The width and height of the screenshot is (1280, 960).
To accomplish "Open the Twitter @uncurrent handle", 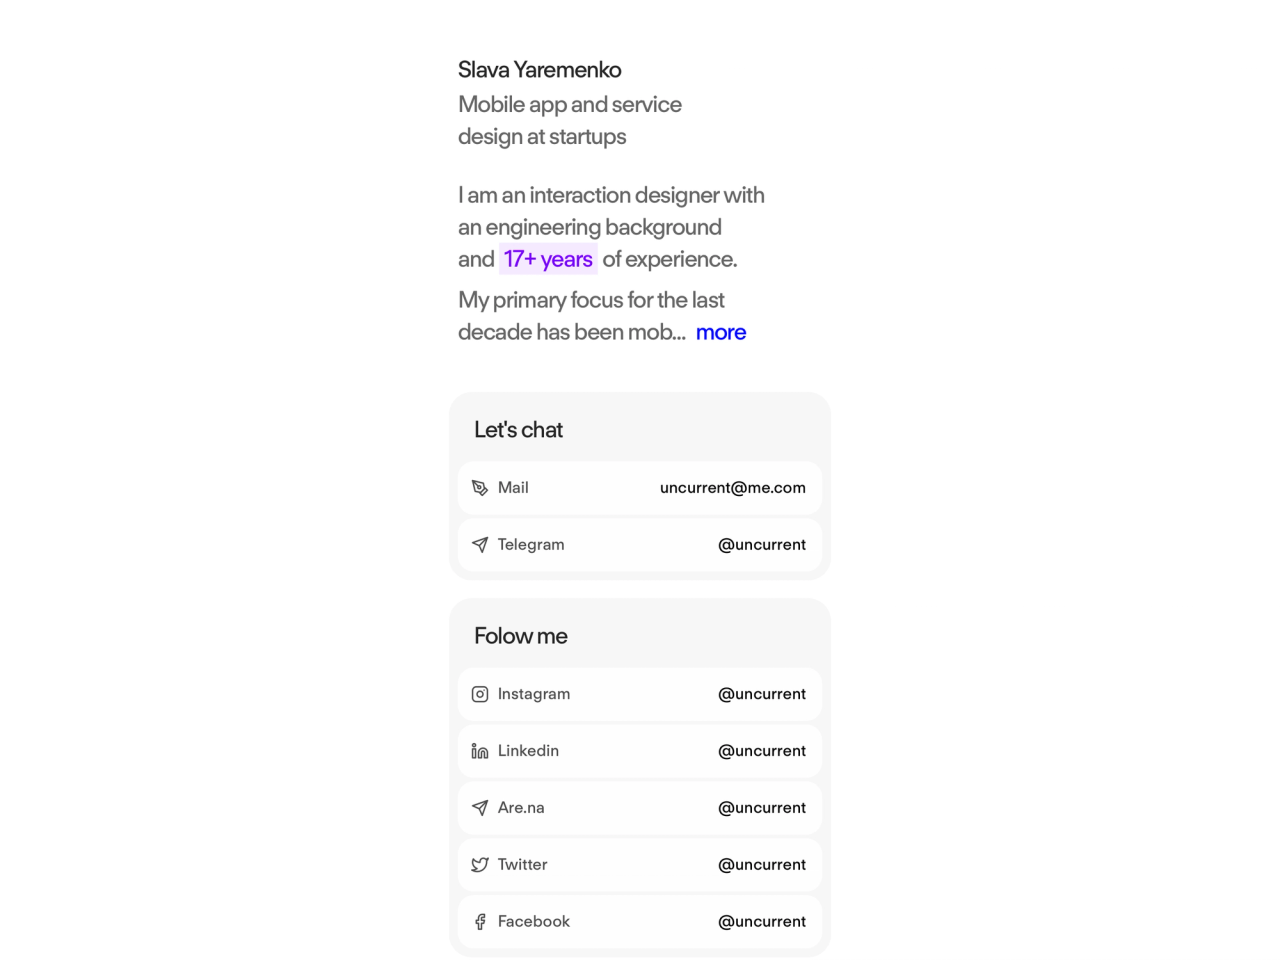I will tap(762, 865).
